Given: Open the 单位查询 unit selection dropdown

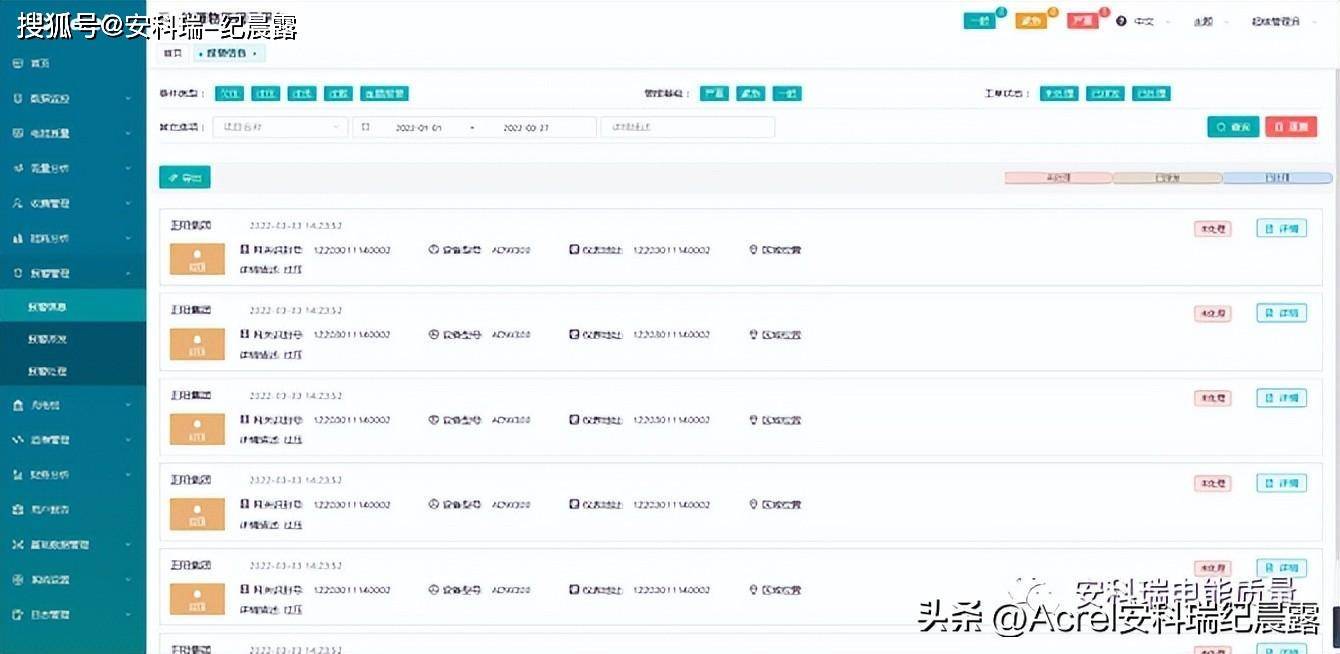Looking at the screenshot, I should pyautogui.click(x=280, y=126).
